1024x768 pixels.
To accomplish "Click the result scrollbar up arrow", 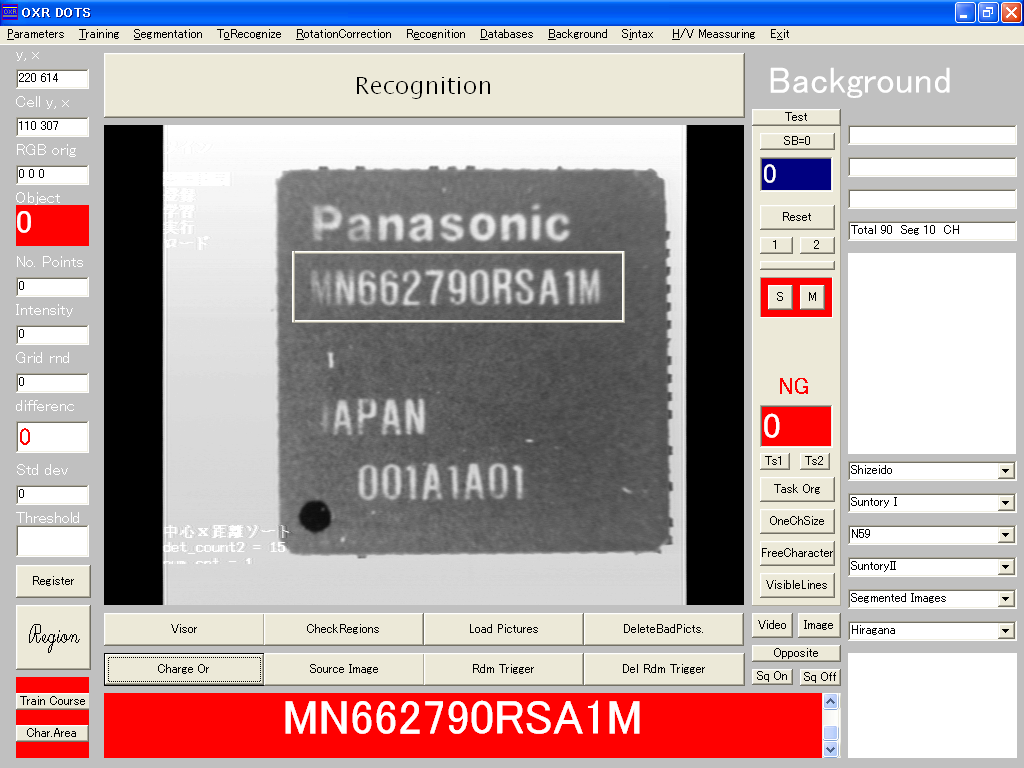I will click(x=831, y=701).
